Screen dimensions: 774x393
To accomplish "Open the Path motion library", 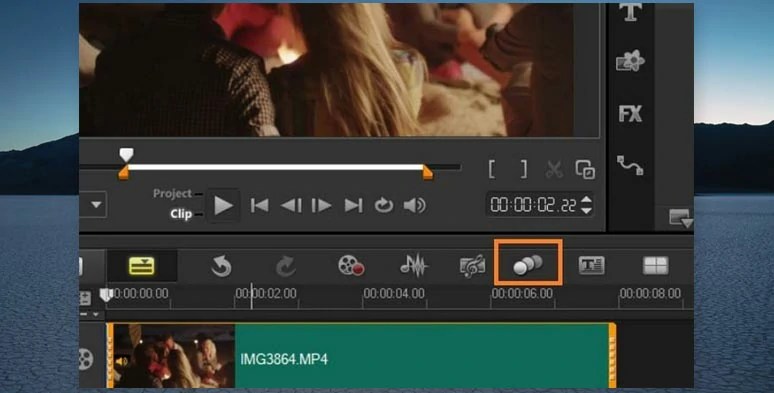I will click(630, 165).
